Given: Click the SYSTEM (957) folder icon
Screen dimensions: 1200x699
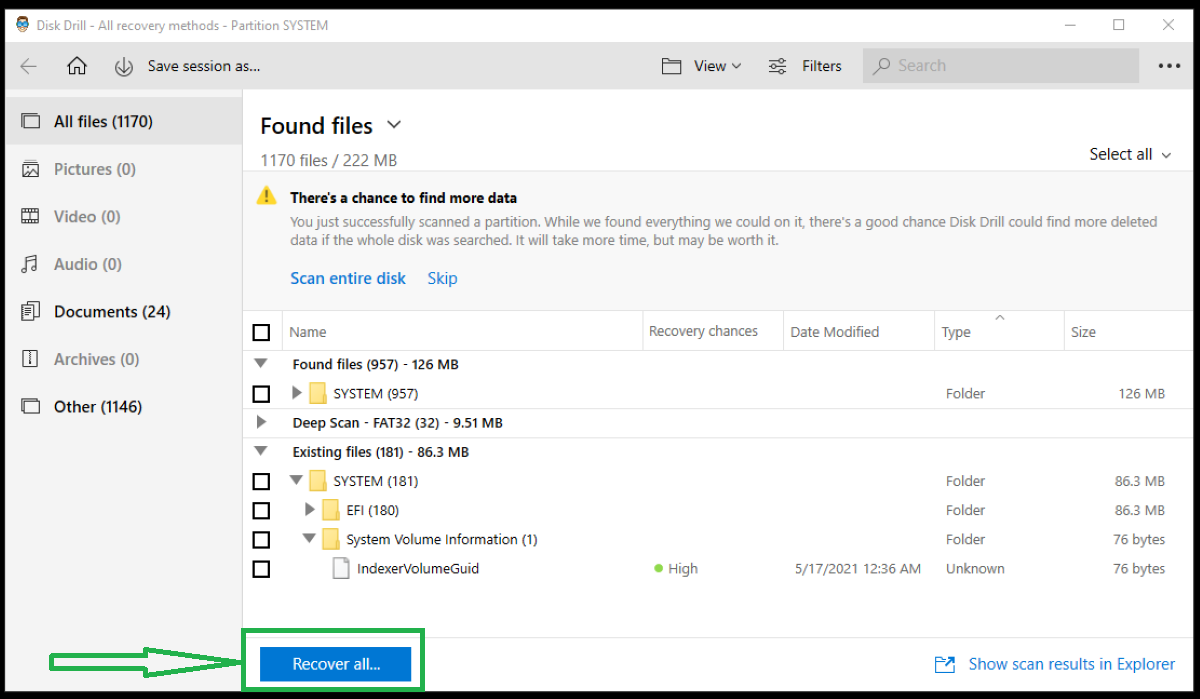Looking at the screenshot, I should tap(317, 393).
